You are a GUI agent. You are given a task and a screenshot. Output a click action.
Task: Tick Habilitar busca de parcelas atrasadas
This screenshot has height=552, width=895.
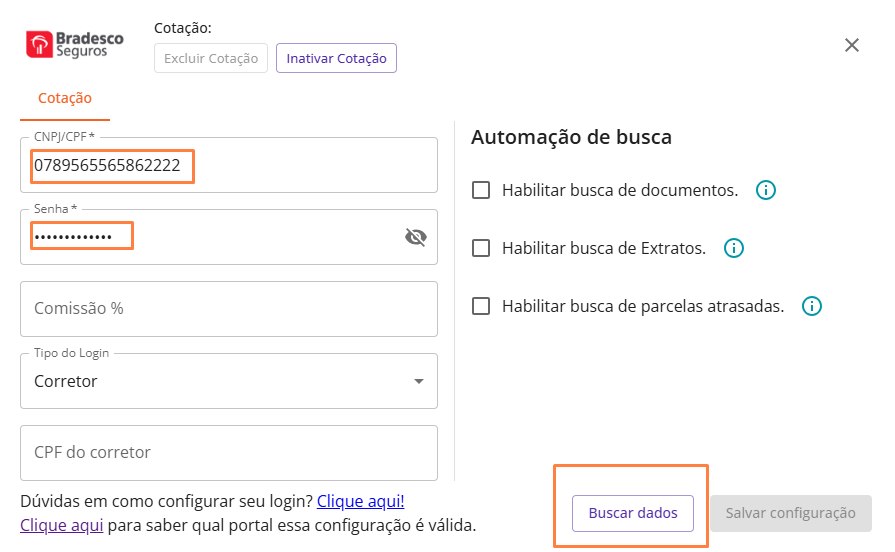pos(481,306)
